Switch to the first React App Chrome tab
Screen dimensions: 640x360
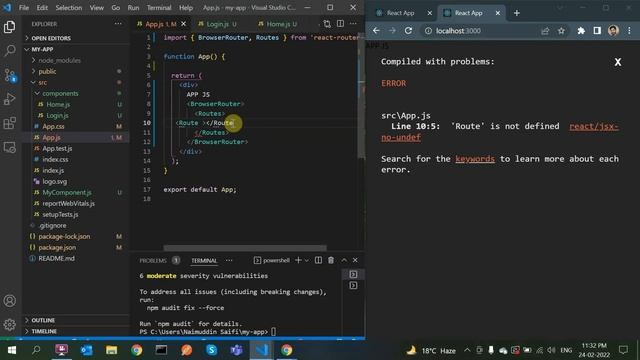(x=400, y=13)
